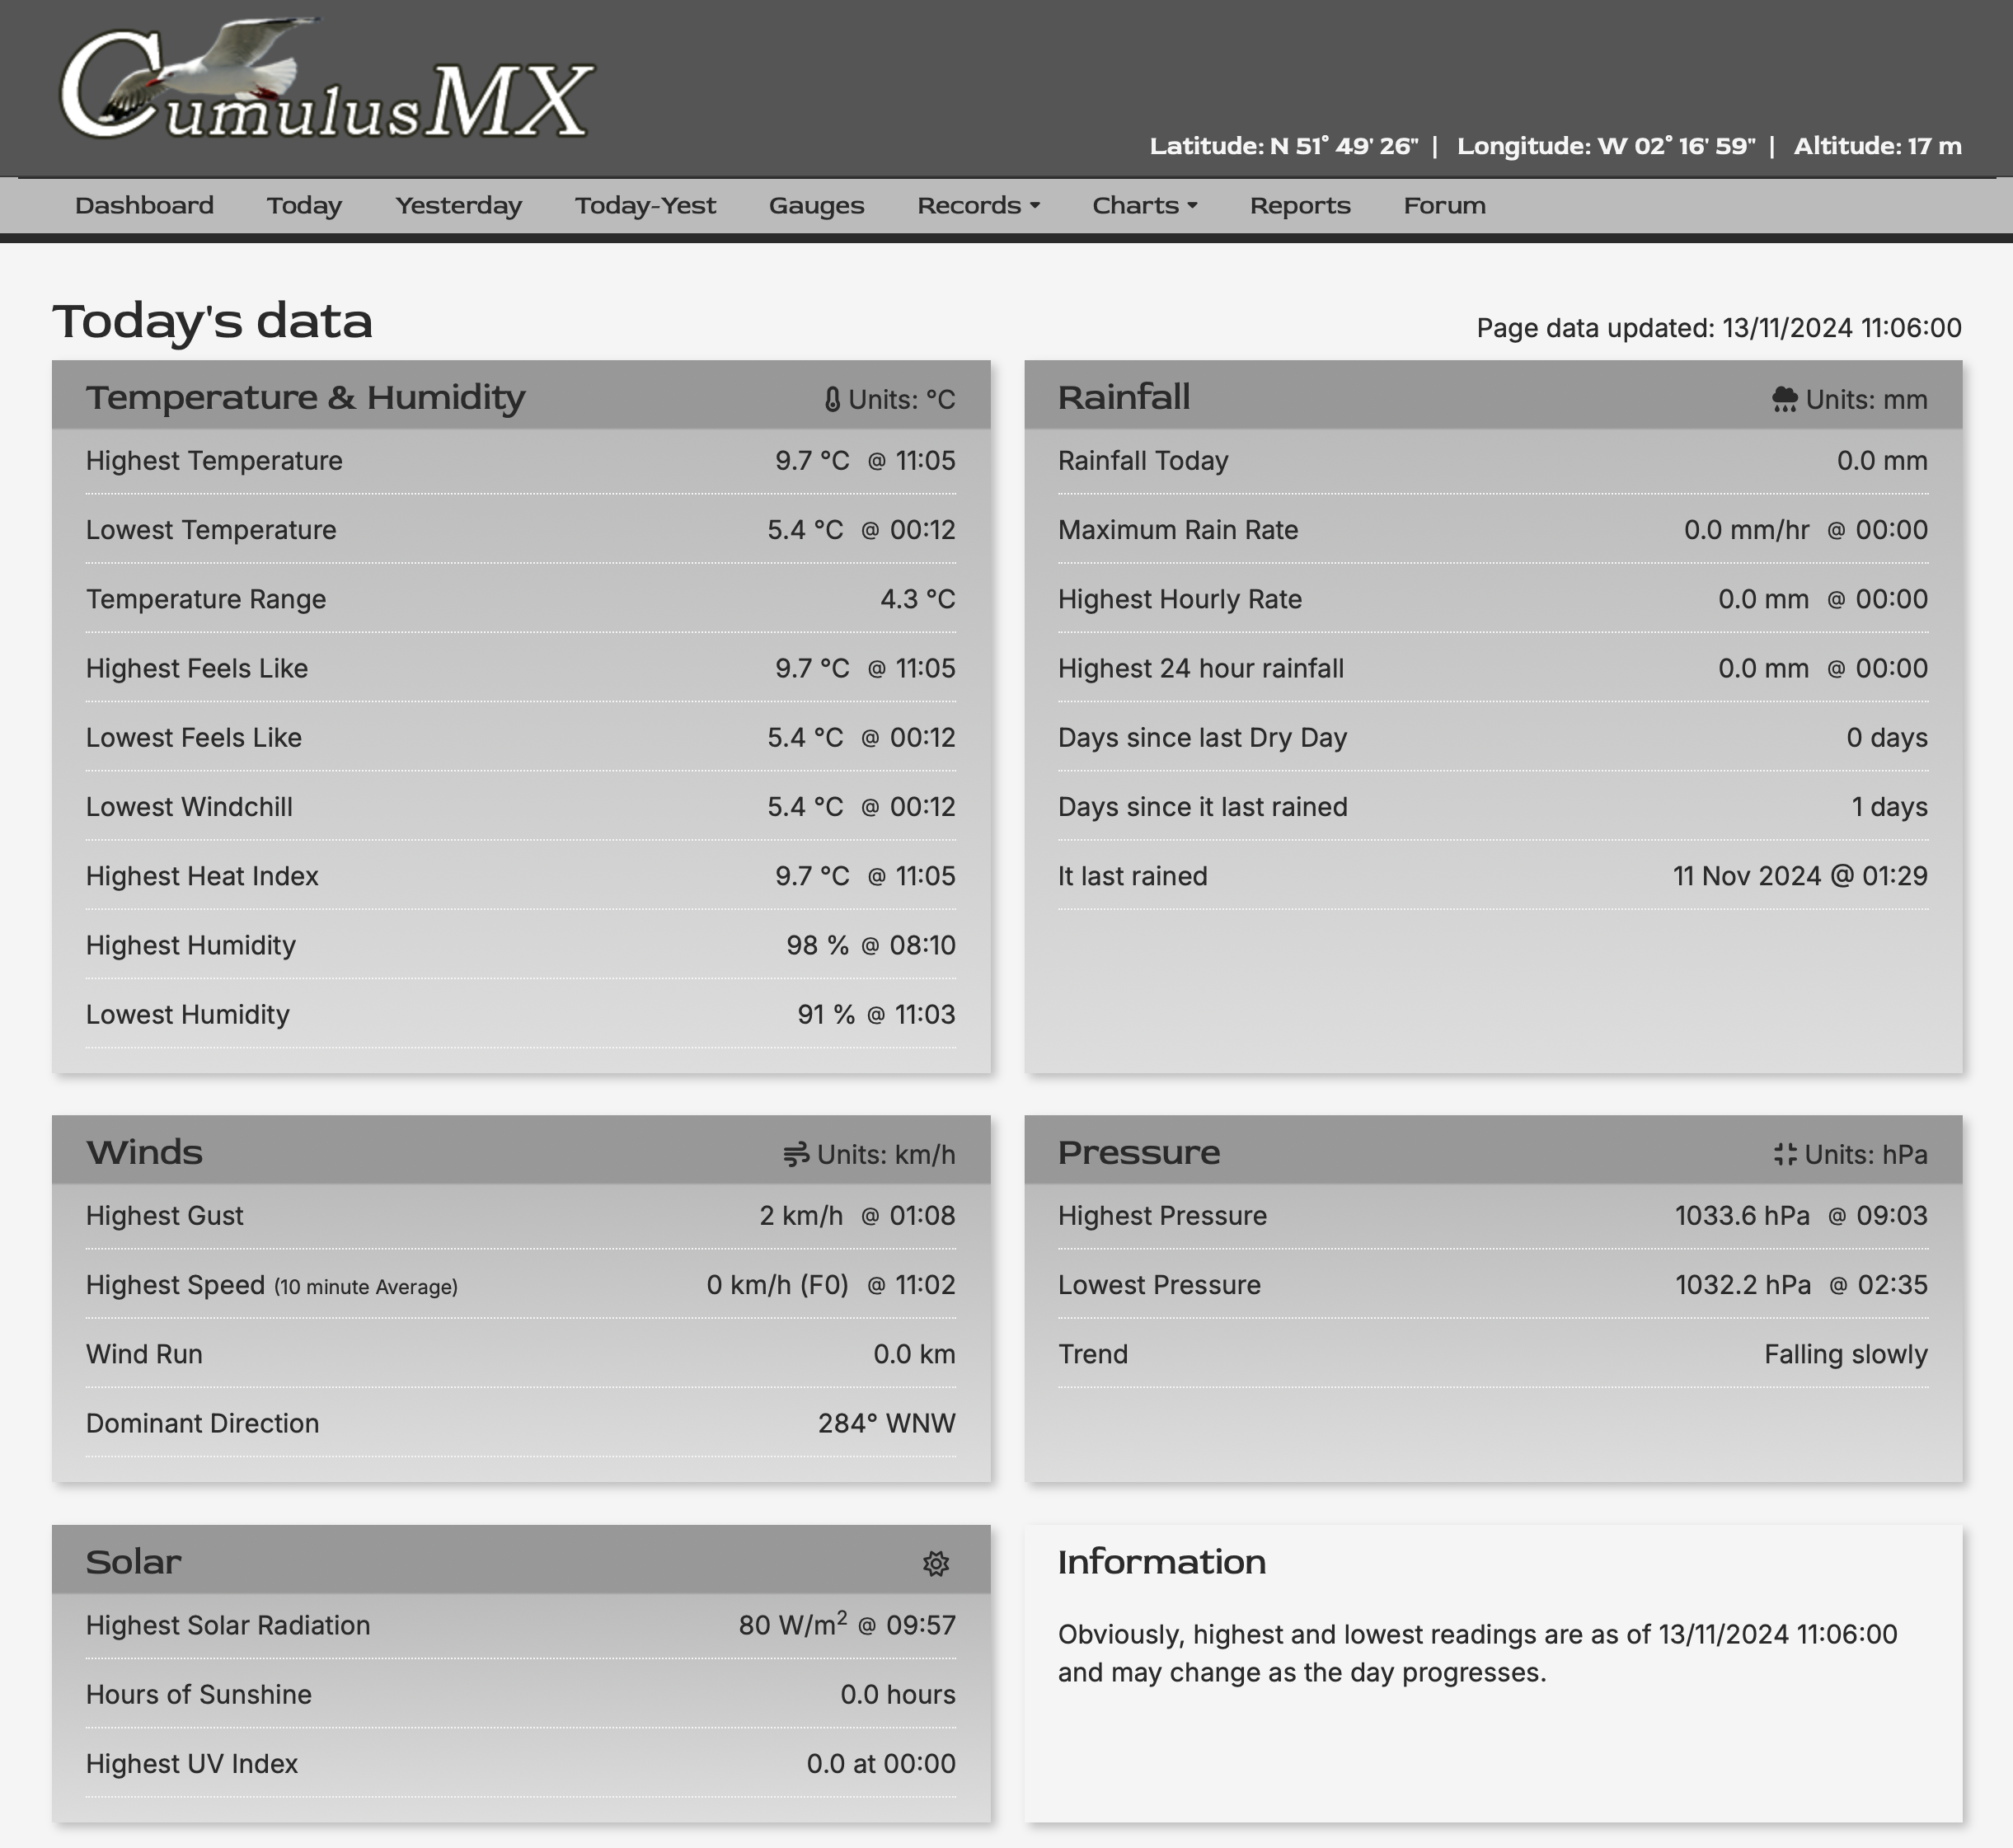Open the Dashboard page
The height and width of the screenshot is (1848, 2013).
144,206
